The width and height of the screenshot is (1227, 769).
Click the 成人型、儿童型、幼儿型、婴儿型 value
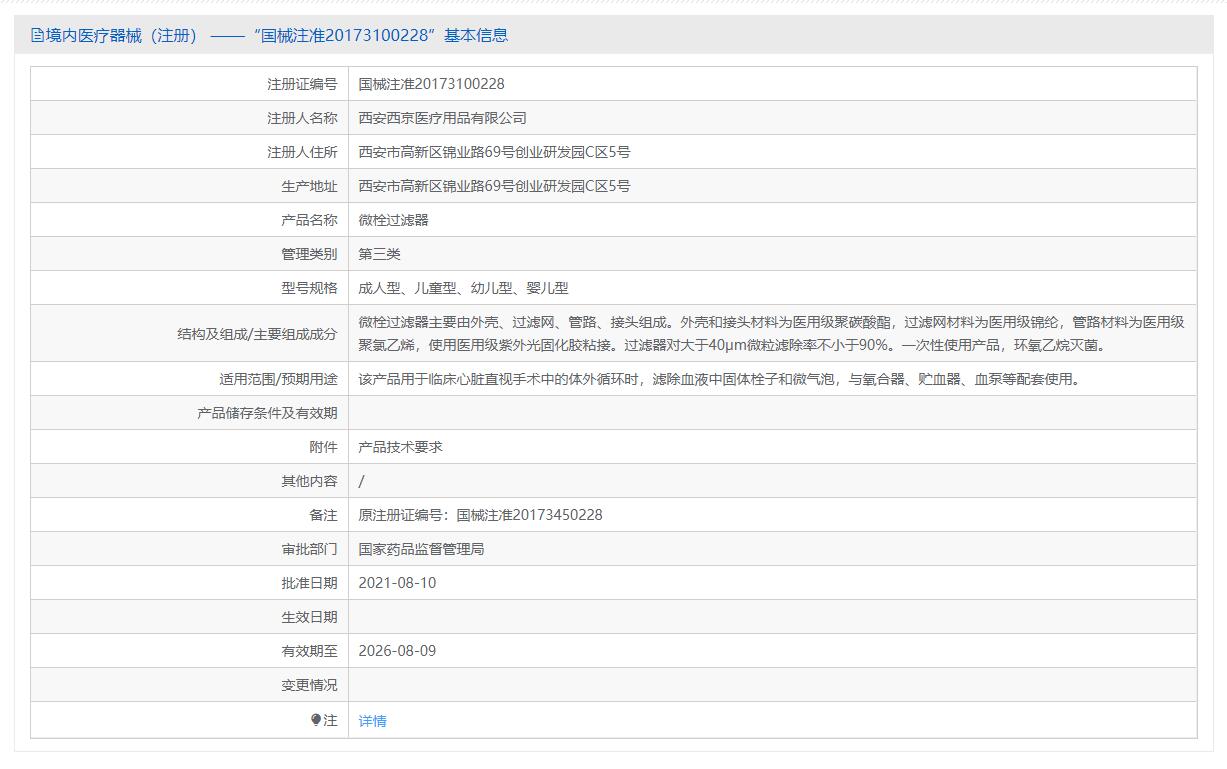click(464, 288)
